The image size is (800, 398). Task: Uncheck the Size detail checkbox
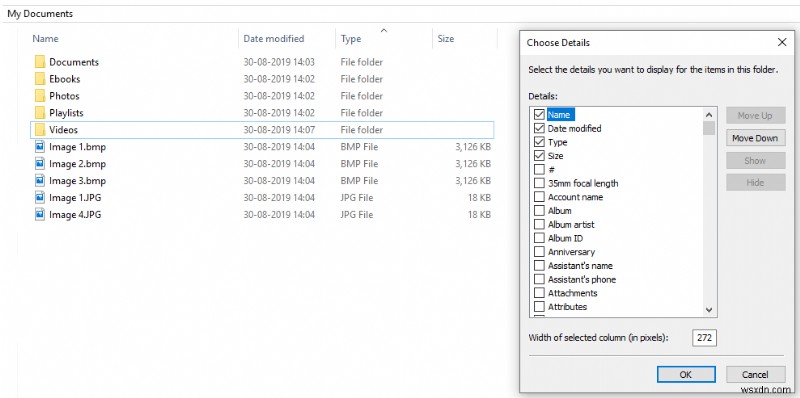tap(539, 156)
